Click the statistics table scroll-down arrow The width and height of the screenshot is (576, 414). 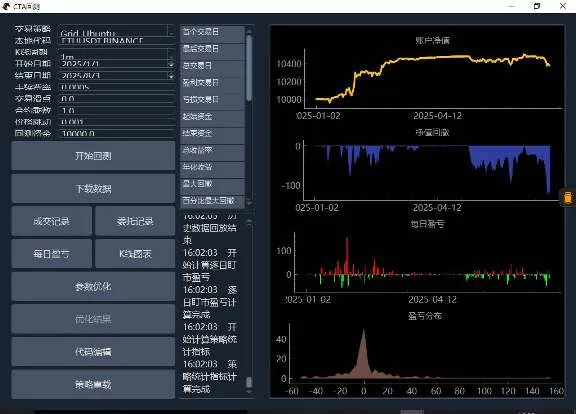click(x=249, y=203)
